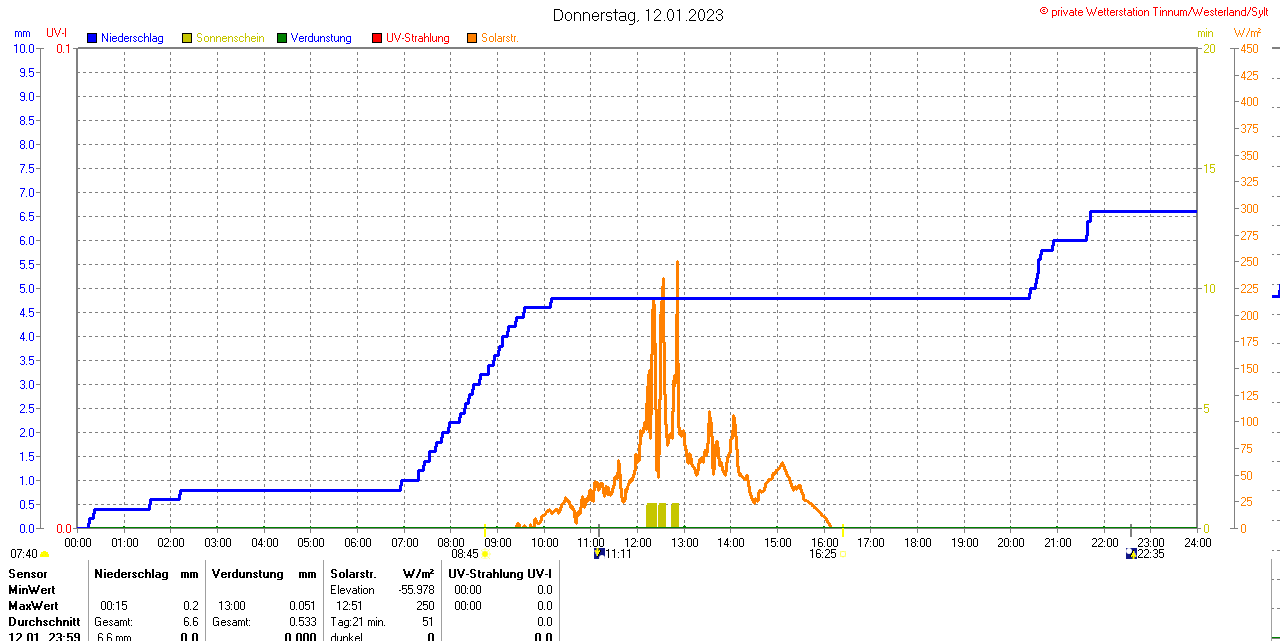Screen dimensions: 1280x641
Task: Click the moon icon next to 22:35
Action: [1130, 553]
